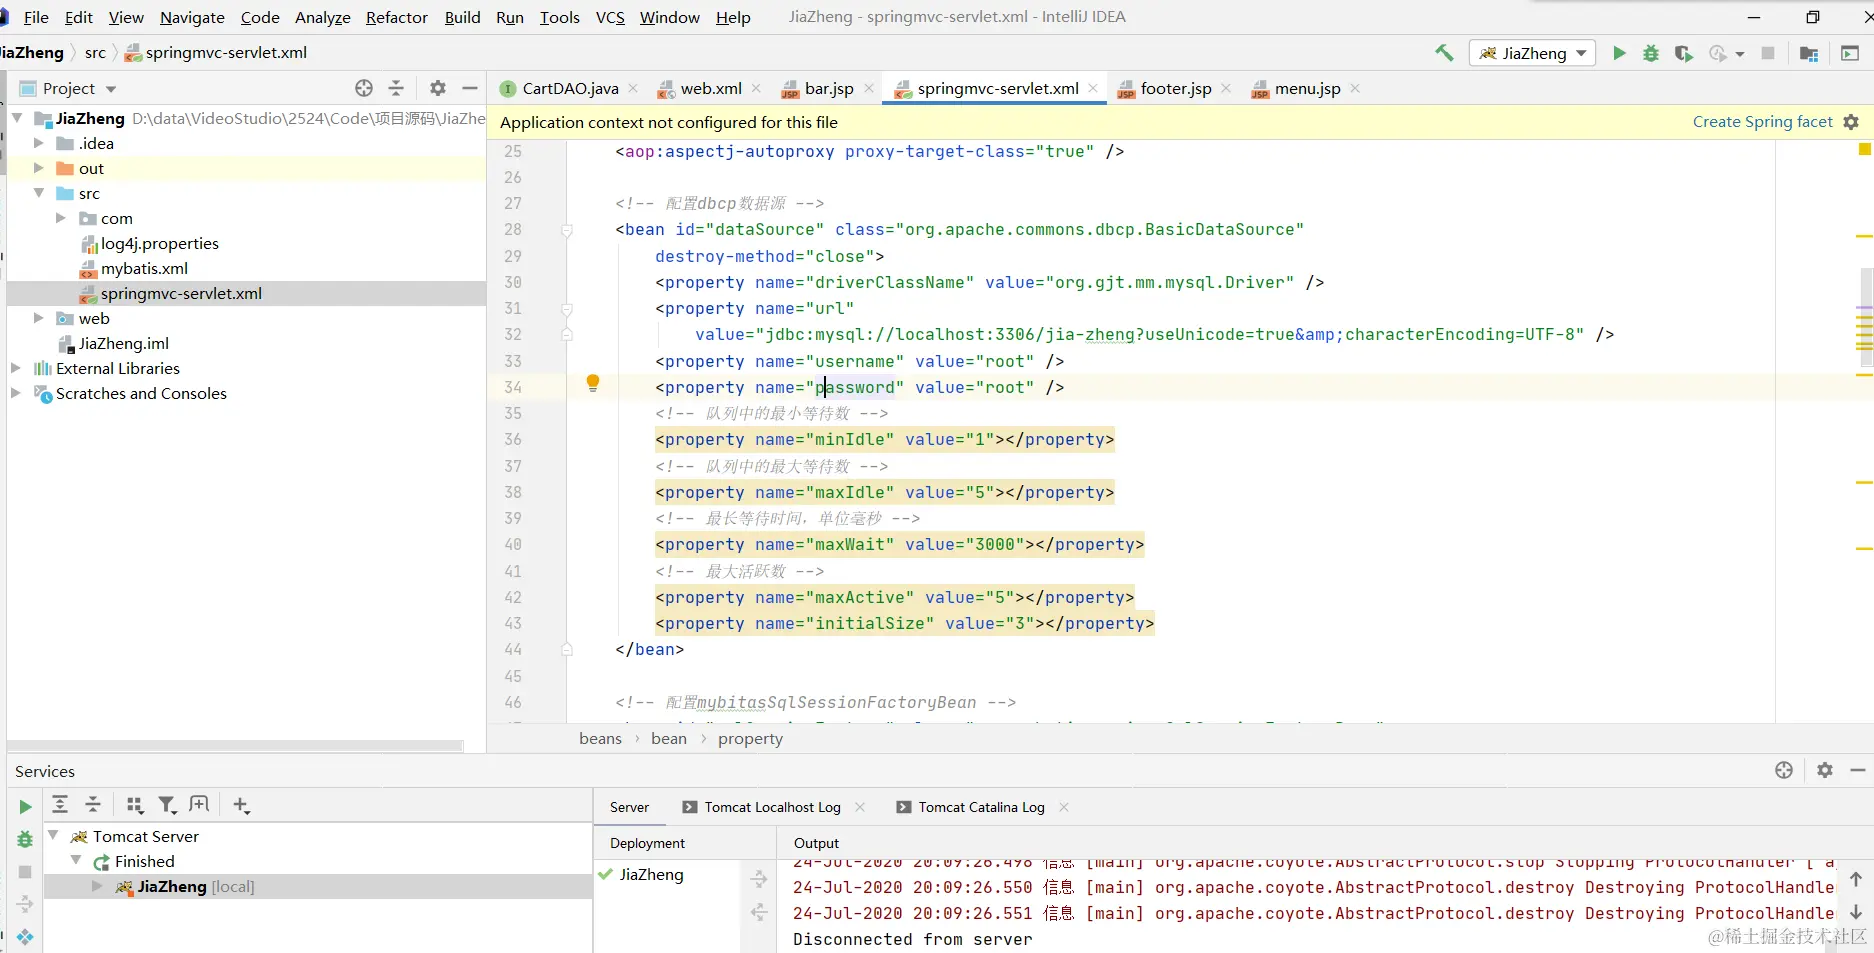Open the profiler options dropdown arrow
Image resolution: width=1874 pixels, height=953 pixels.
[x=1740, y=54]
